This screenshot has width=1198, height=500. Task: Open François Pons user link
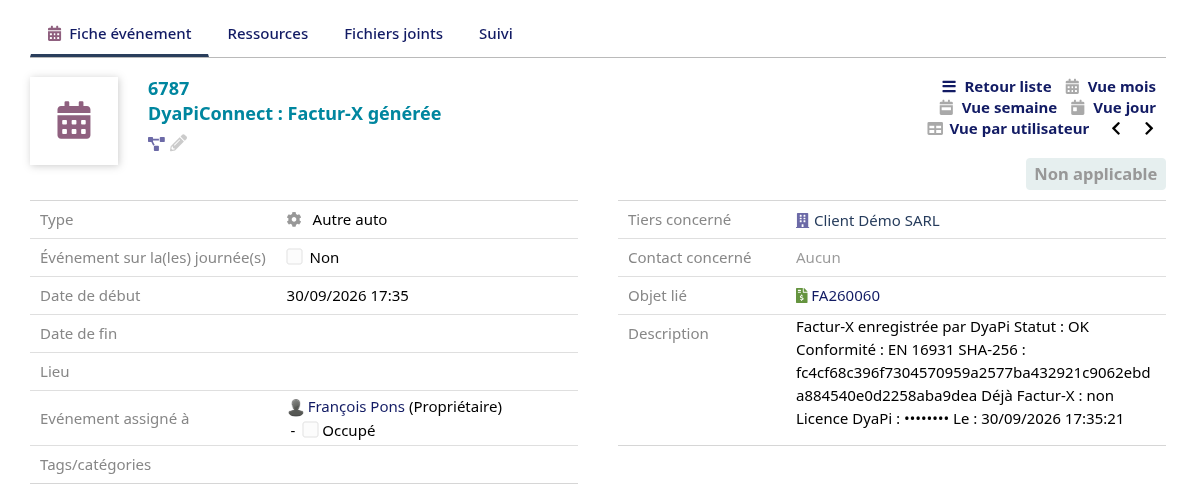click(x=356, y=407)
